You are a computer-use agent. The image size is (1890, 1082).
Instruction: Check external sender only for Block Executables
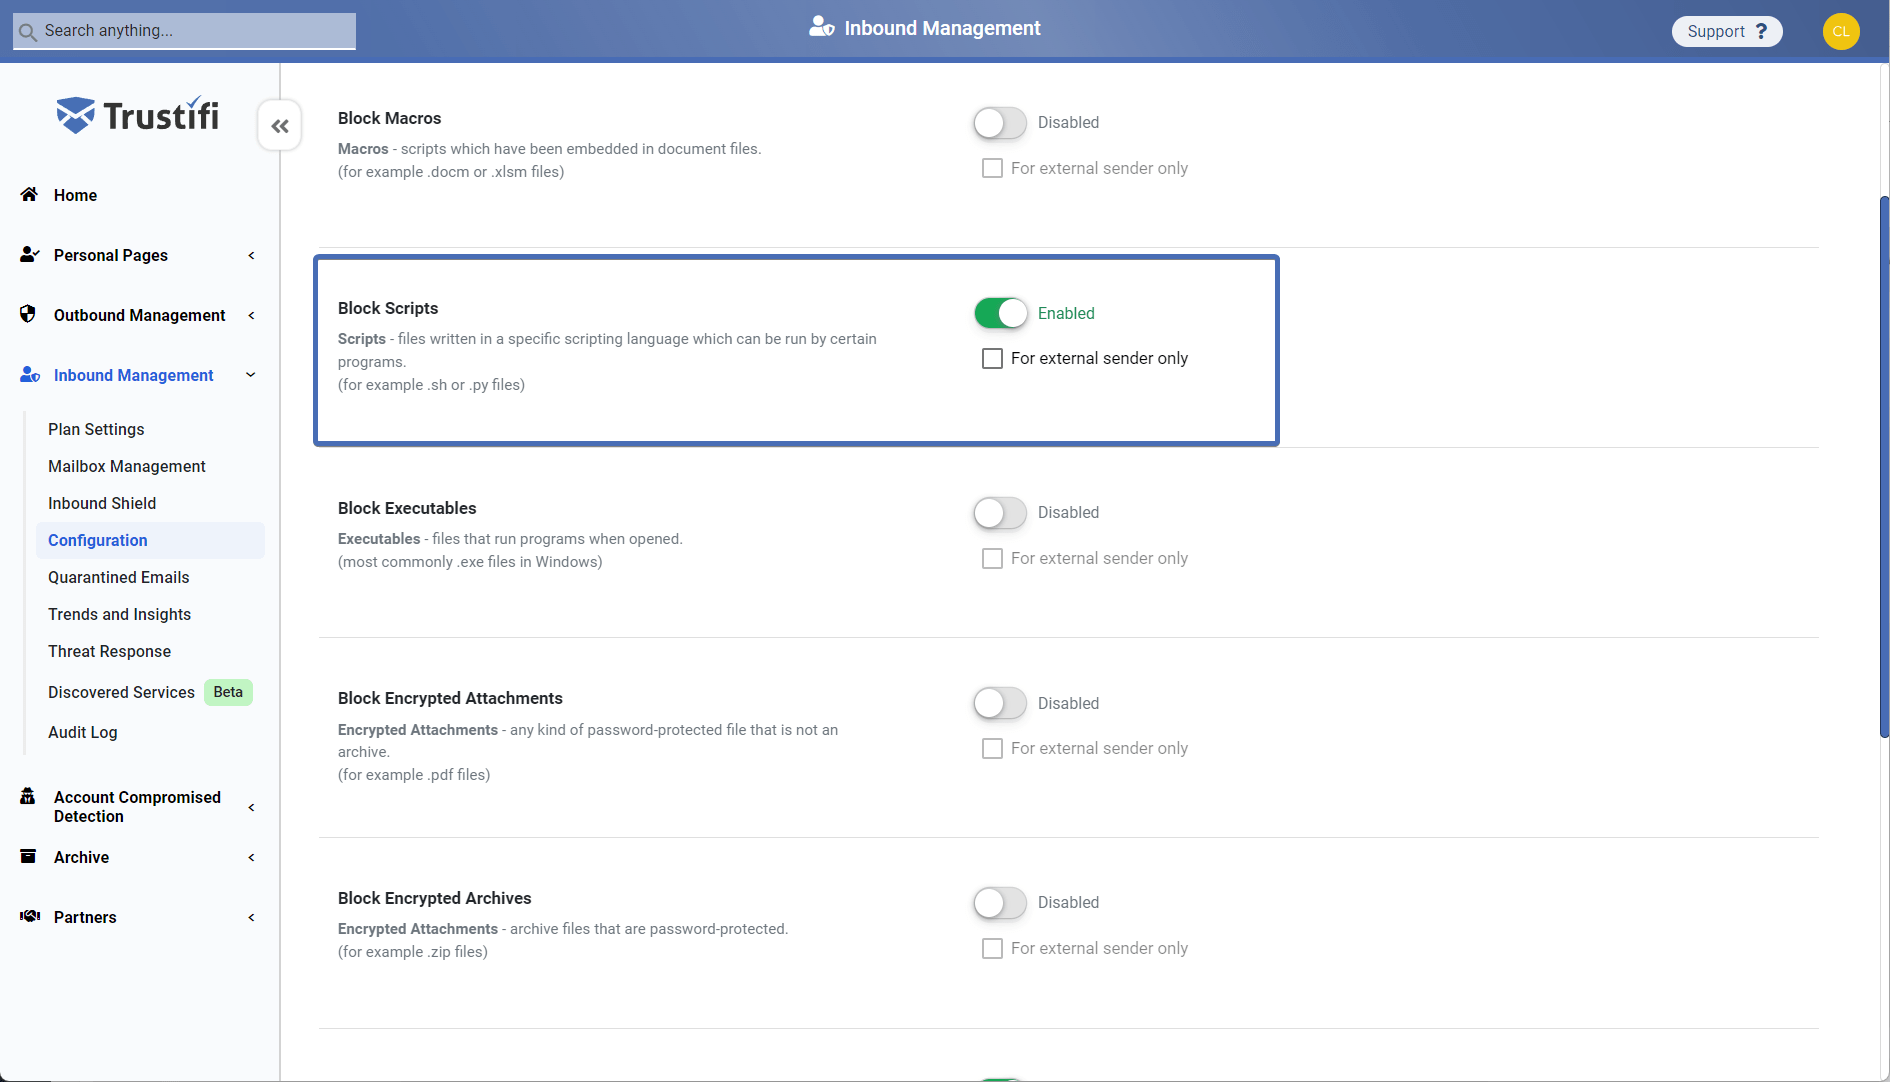[x=992, y=558]
